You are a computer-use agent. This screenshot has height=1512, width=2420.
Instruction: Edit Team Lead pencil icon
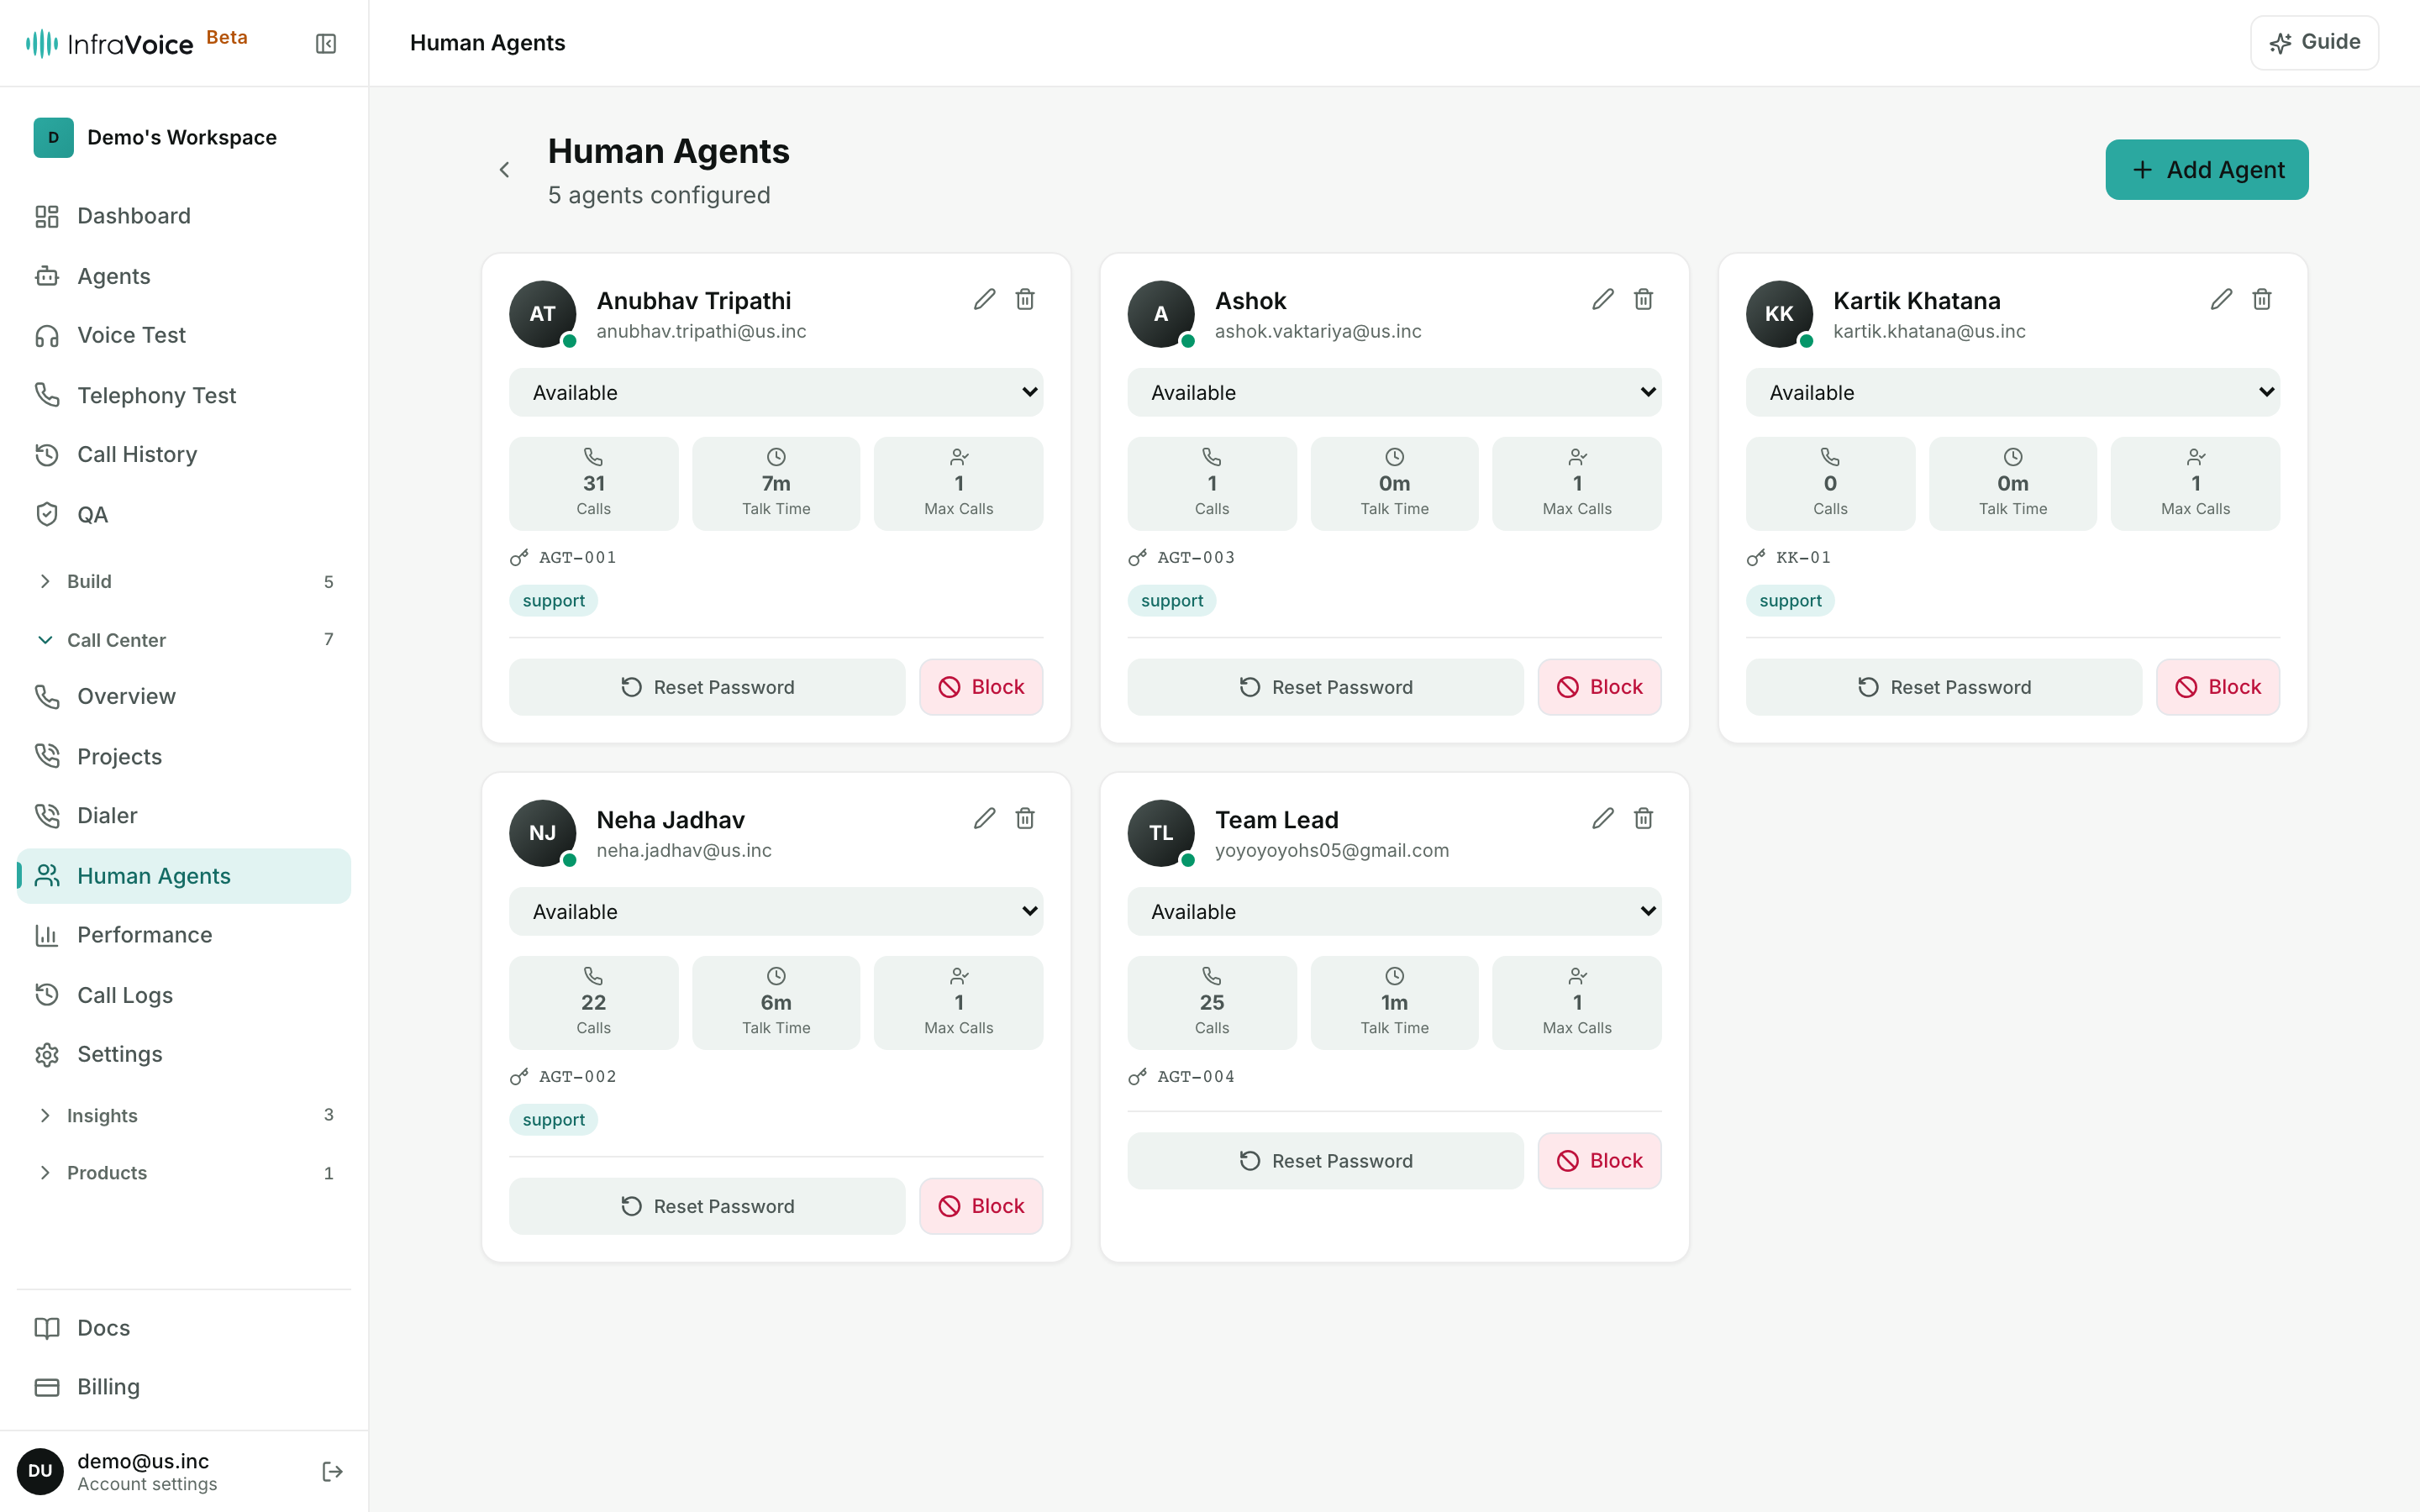click(1603, 818)
